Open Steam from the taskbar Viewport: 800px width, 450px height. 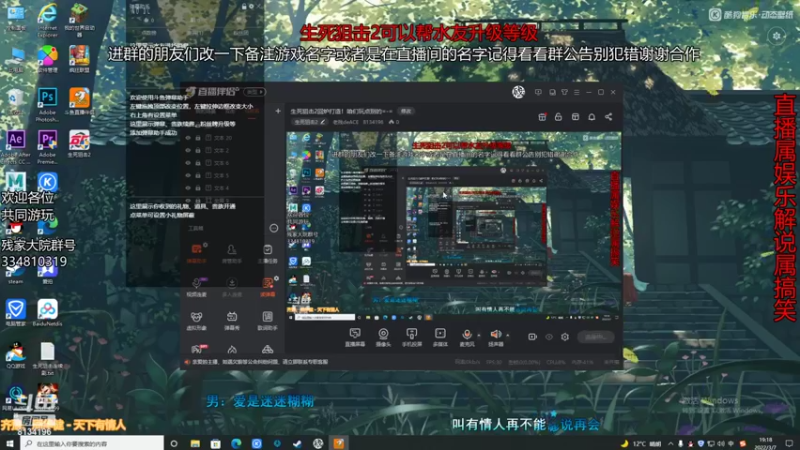point(297,443)
